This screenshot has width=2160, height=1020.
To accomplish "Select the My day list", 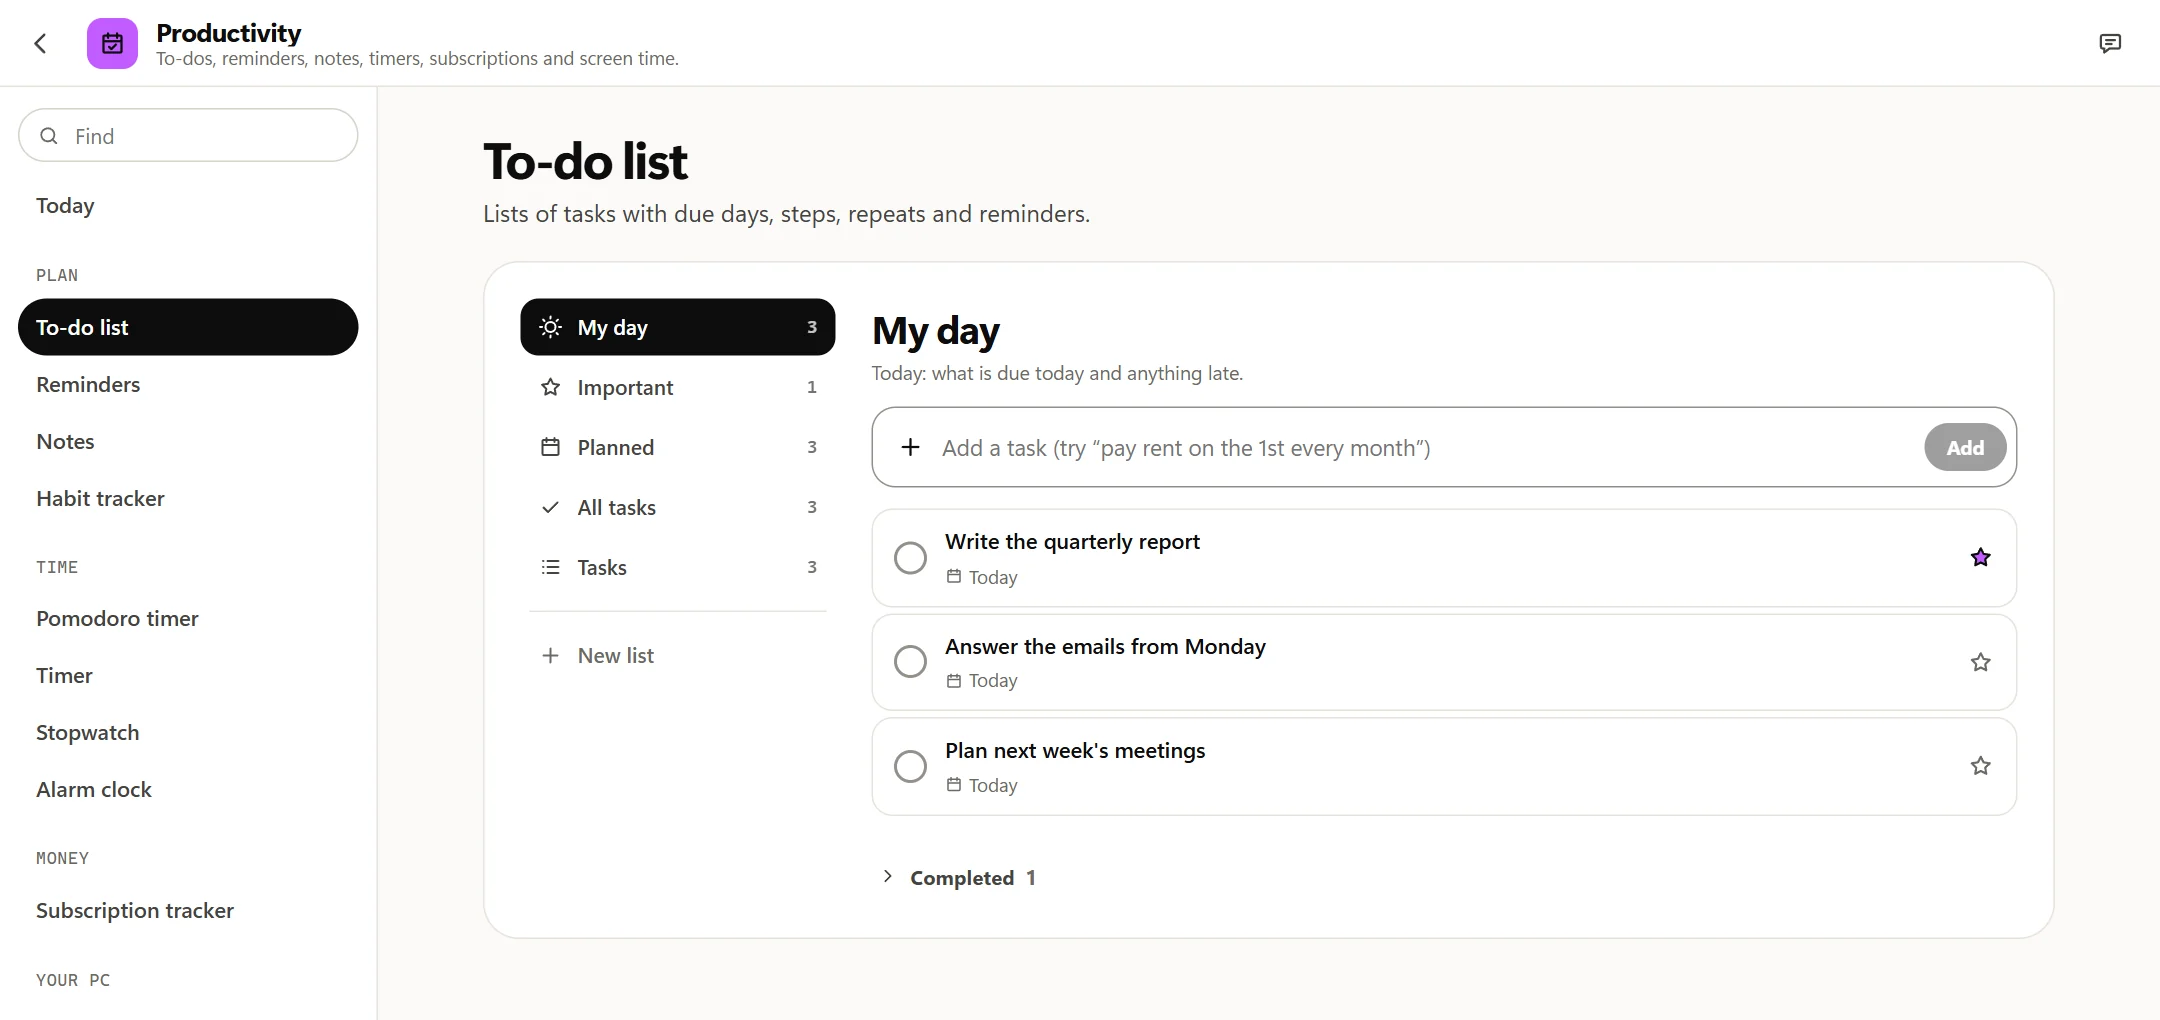I will pos(678,327).
